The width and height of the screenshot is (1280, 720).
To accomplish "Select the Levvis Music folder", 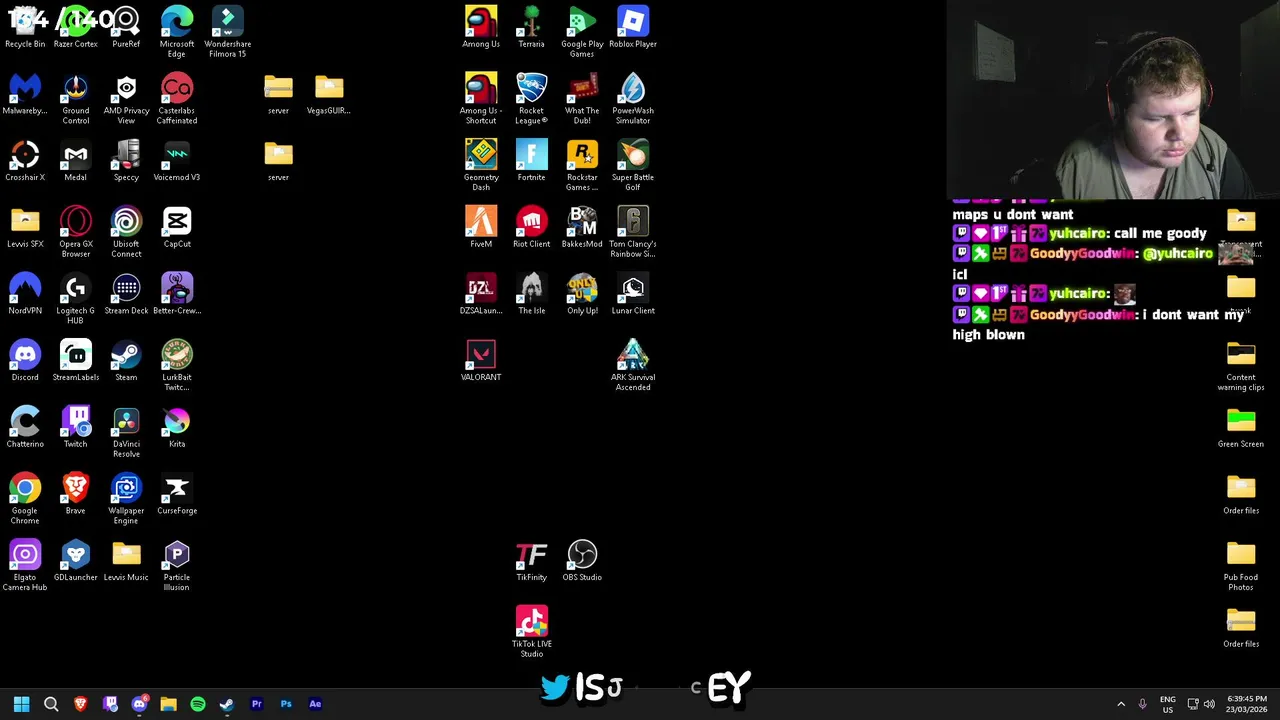I will tap(126, 562).
